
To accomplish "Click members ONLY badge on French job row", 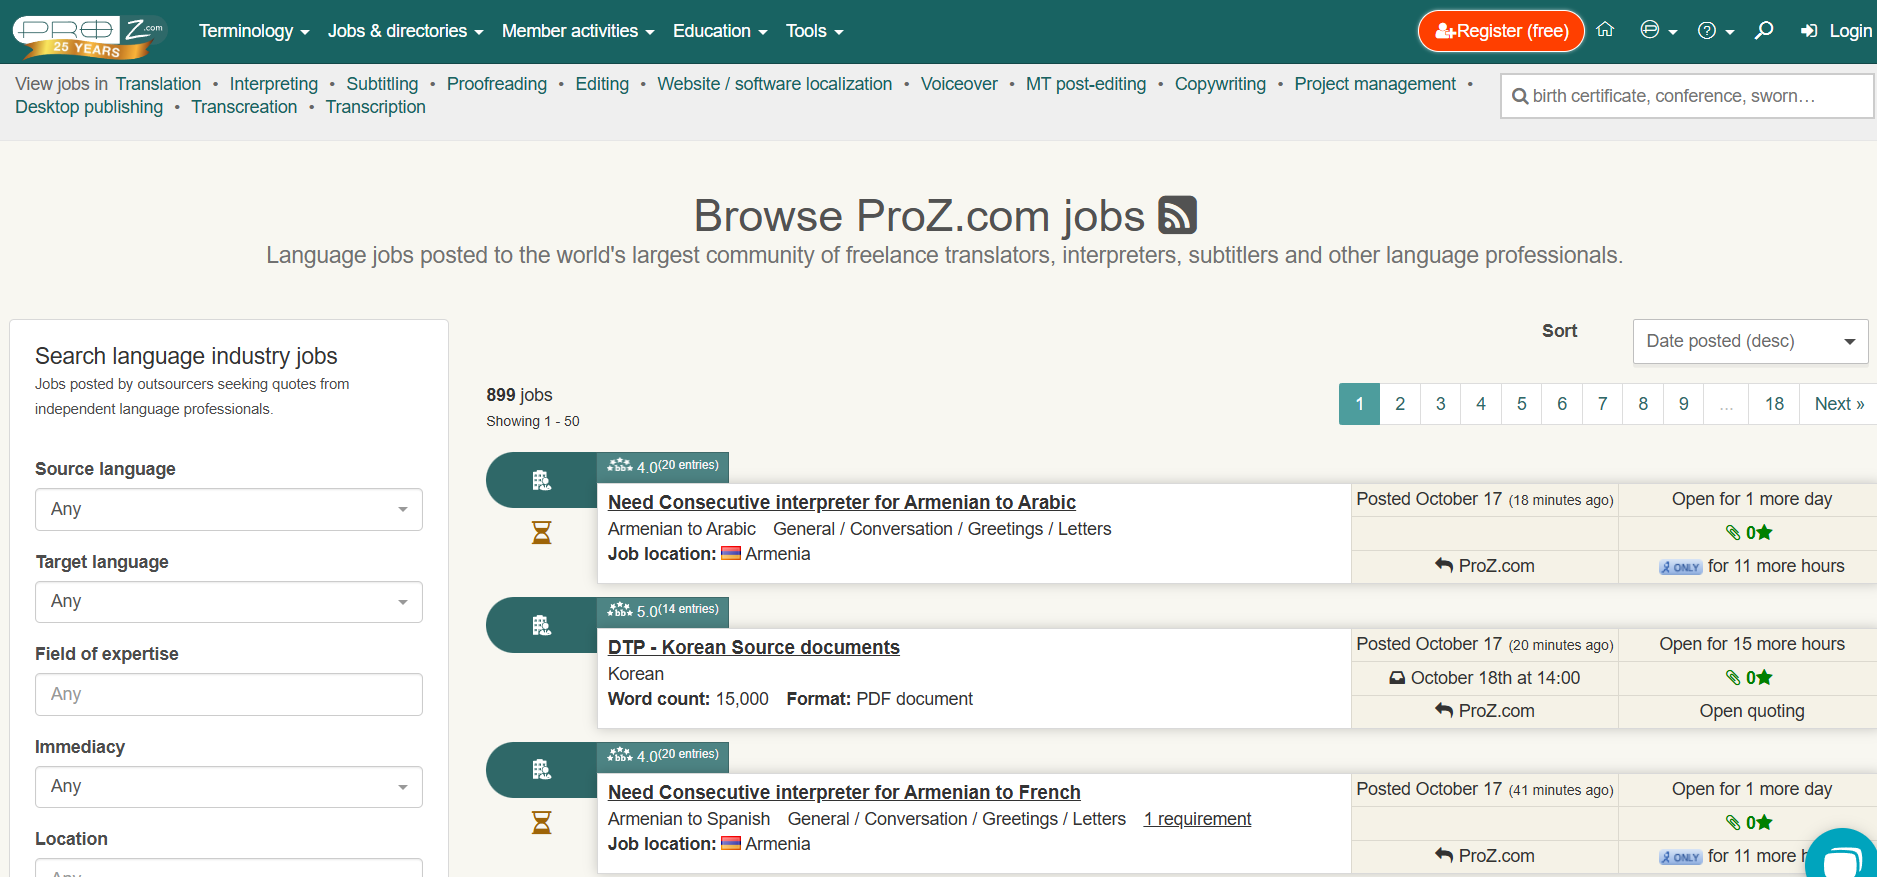I will (x=1680, y=857).
